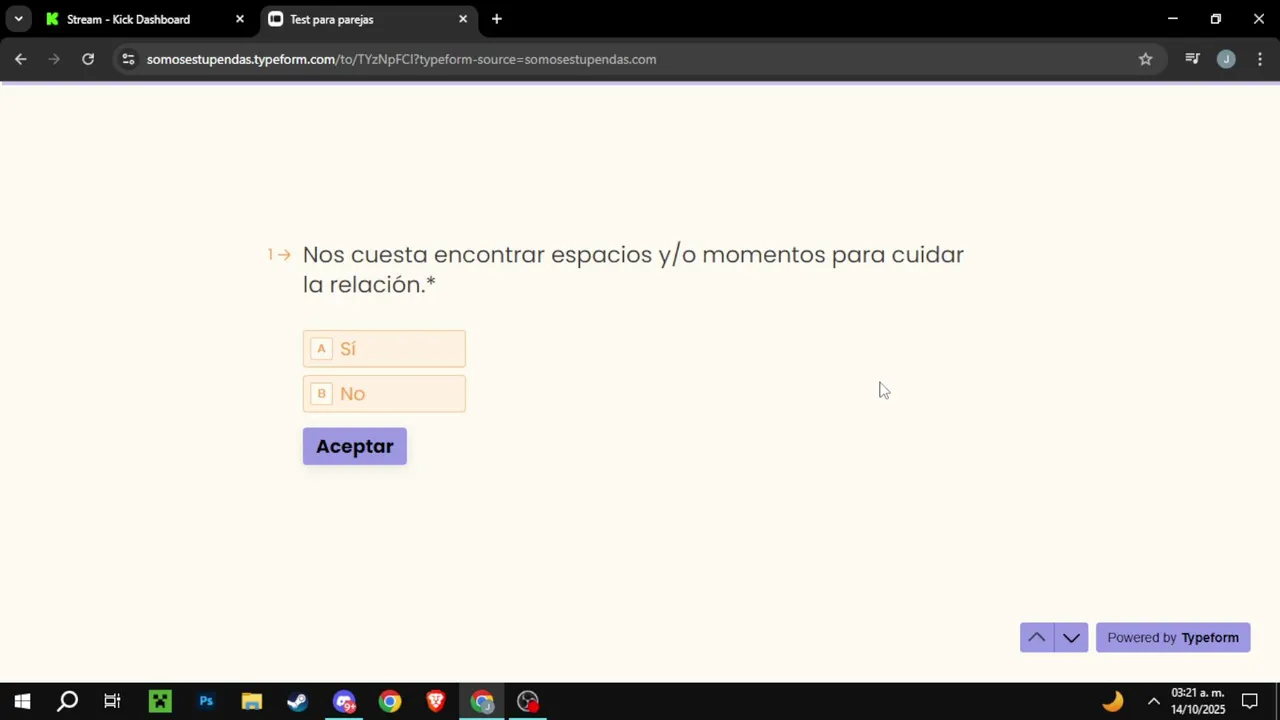Open Photoshop from the taskbar
Viewport: 1280px width, 720px height.
pyautogui.click(x=206, y=701)
